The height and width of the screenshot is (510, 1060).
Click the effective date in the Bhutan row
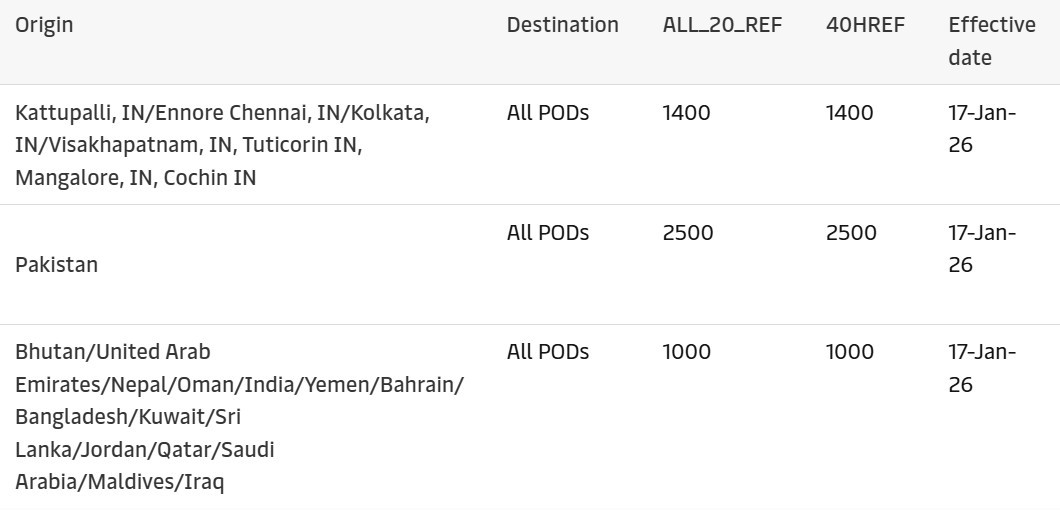pyautogui.click(x=981, y=368)
